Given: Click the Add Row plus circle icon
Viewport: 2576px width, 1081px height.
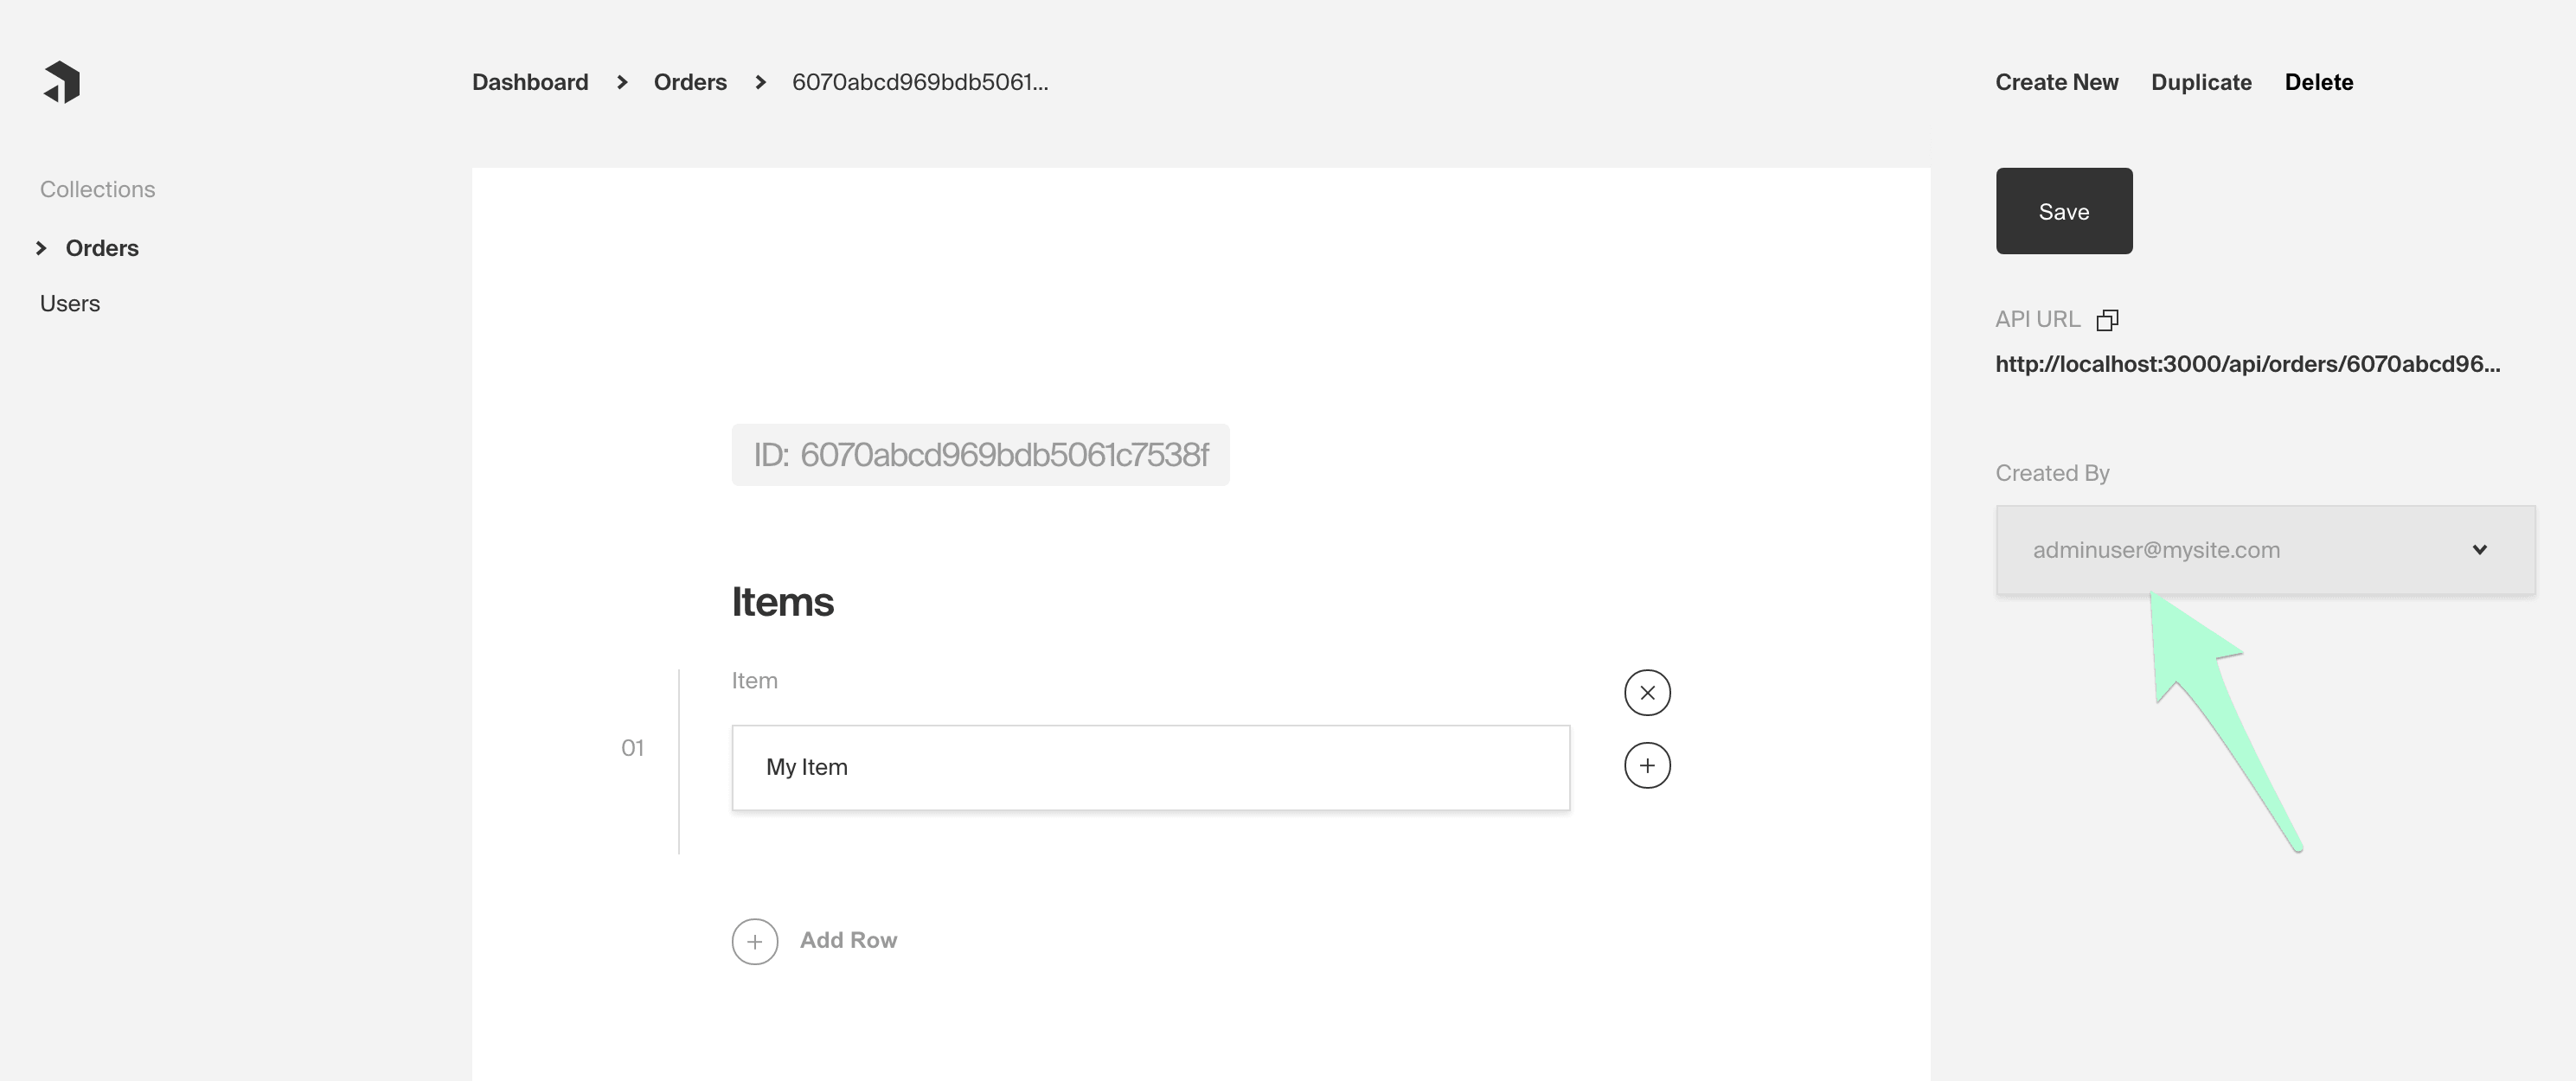Looking at the screenshot, I should click(754, 938).
